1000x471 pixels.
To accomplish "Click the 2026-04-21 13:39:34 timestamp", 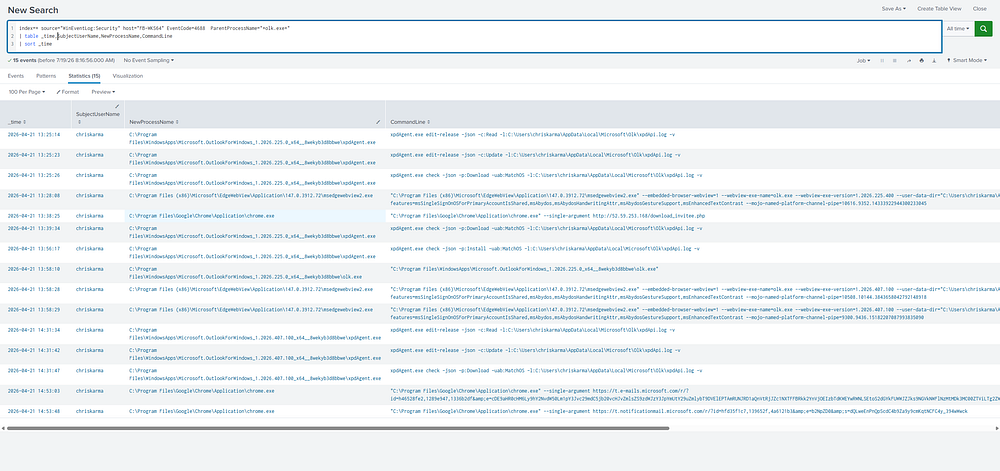I will pyautogui.click(x=34, y=228).
